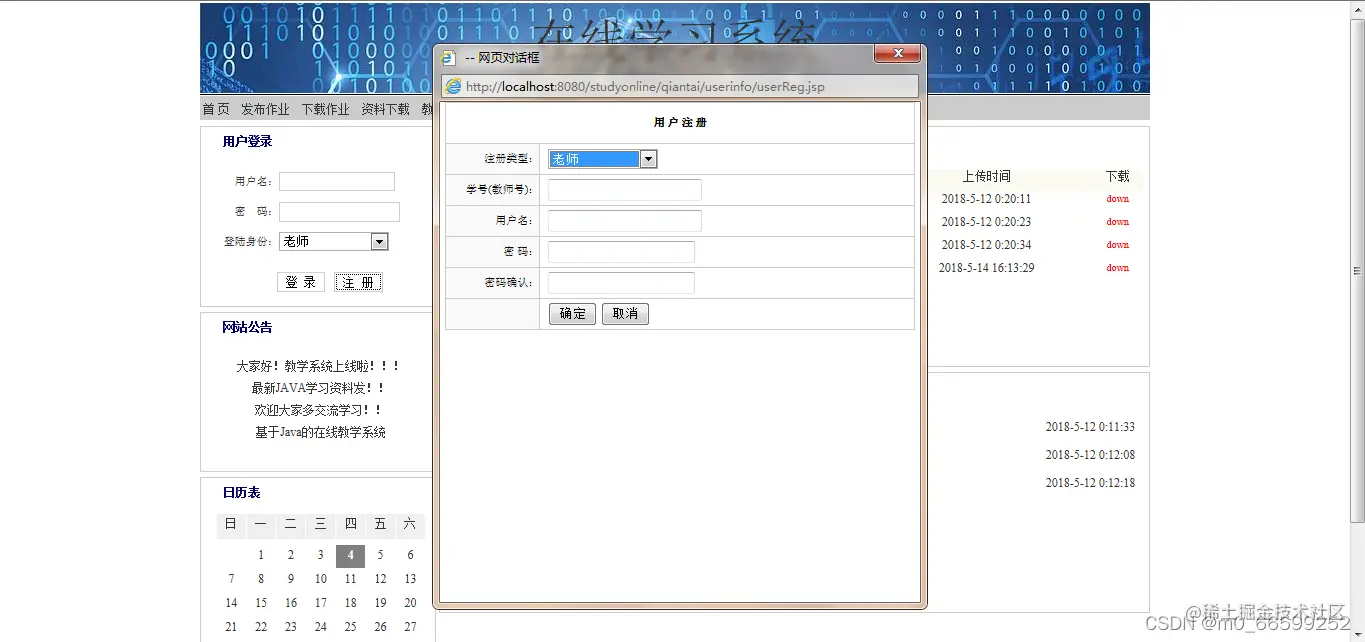Click the down link for 2018-5-12 0:20:23
The image size is (1365, 642).
tap(1117, 222)
